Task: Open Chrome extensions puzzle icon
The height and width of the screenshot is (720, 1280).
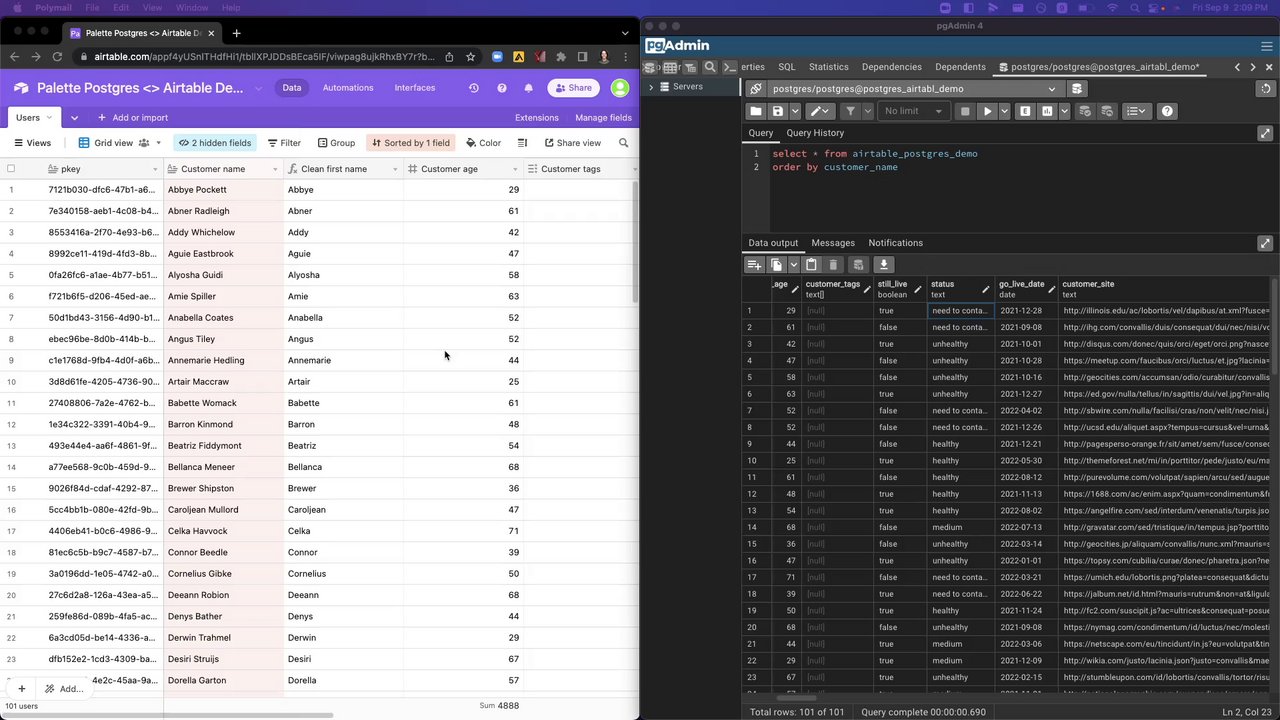Action: [x=561, y=57]
